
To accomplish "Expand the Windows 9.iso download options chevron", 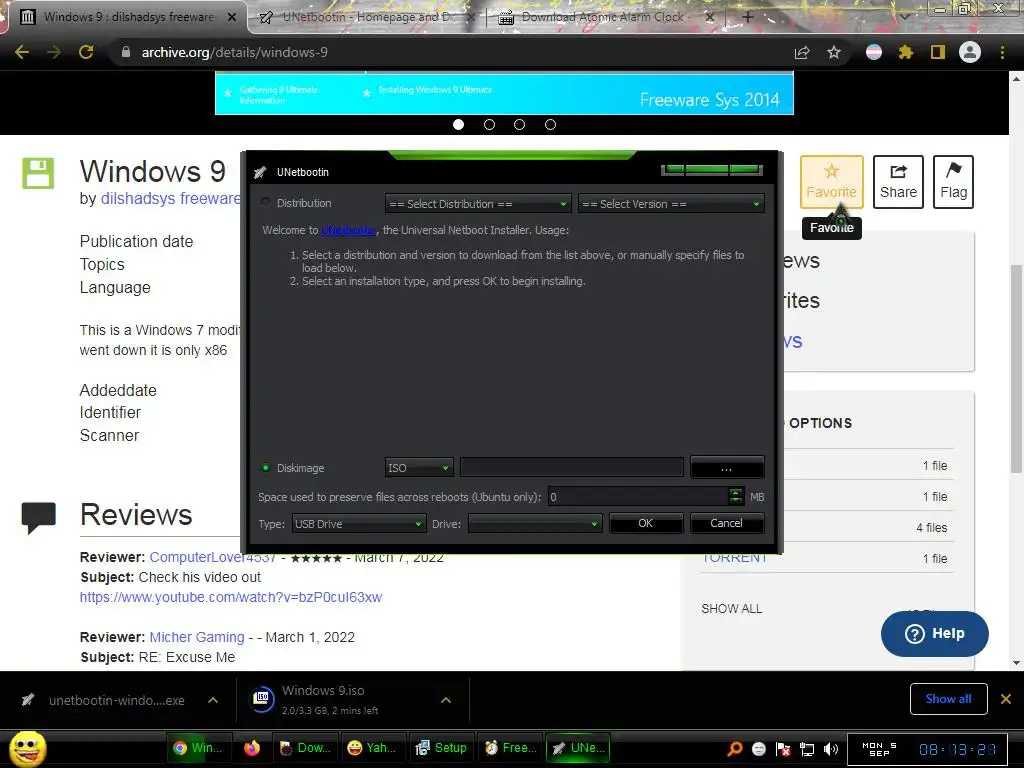I will tap(446, 700).
